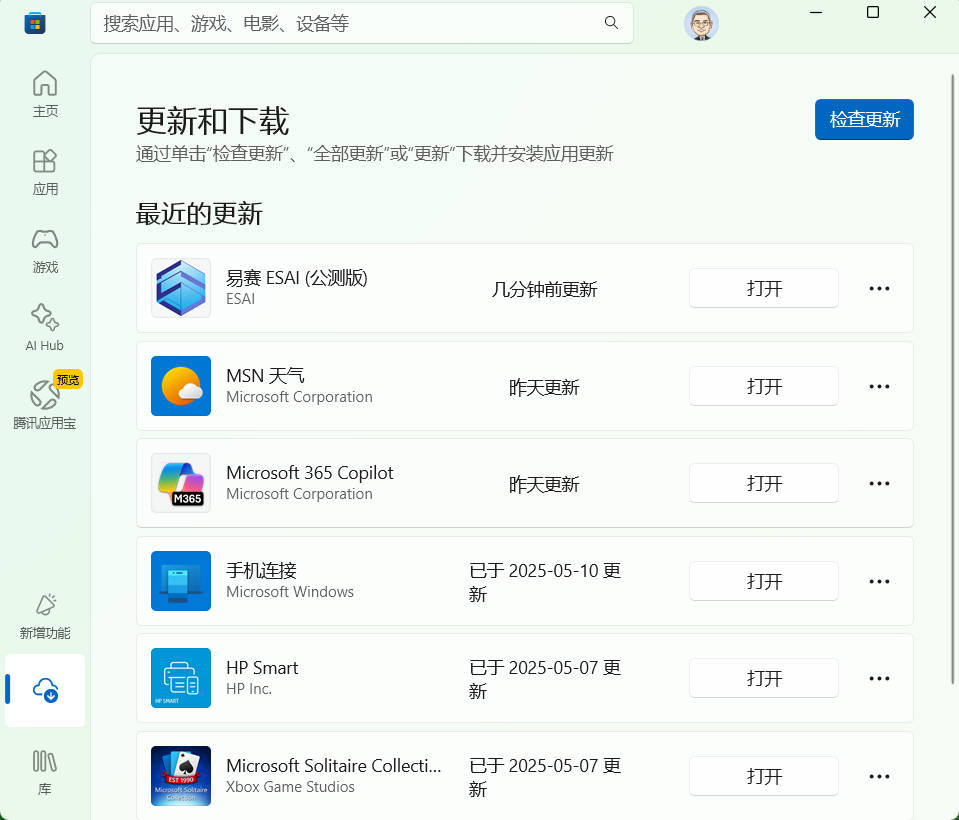The height and width of the screenshot is (820, 959).
Task: Close the Microsoft Store window
Action: (930, 12)
